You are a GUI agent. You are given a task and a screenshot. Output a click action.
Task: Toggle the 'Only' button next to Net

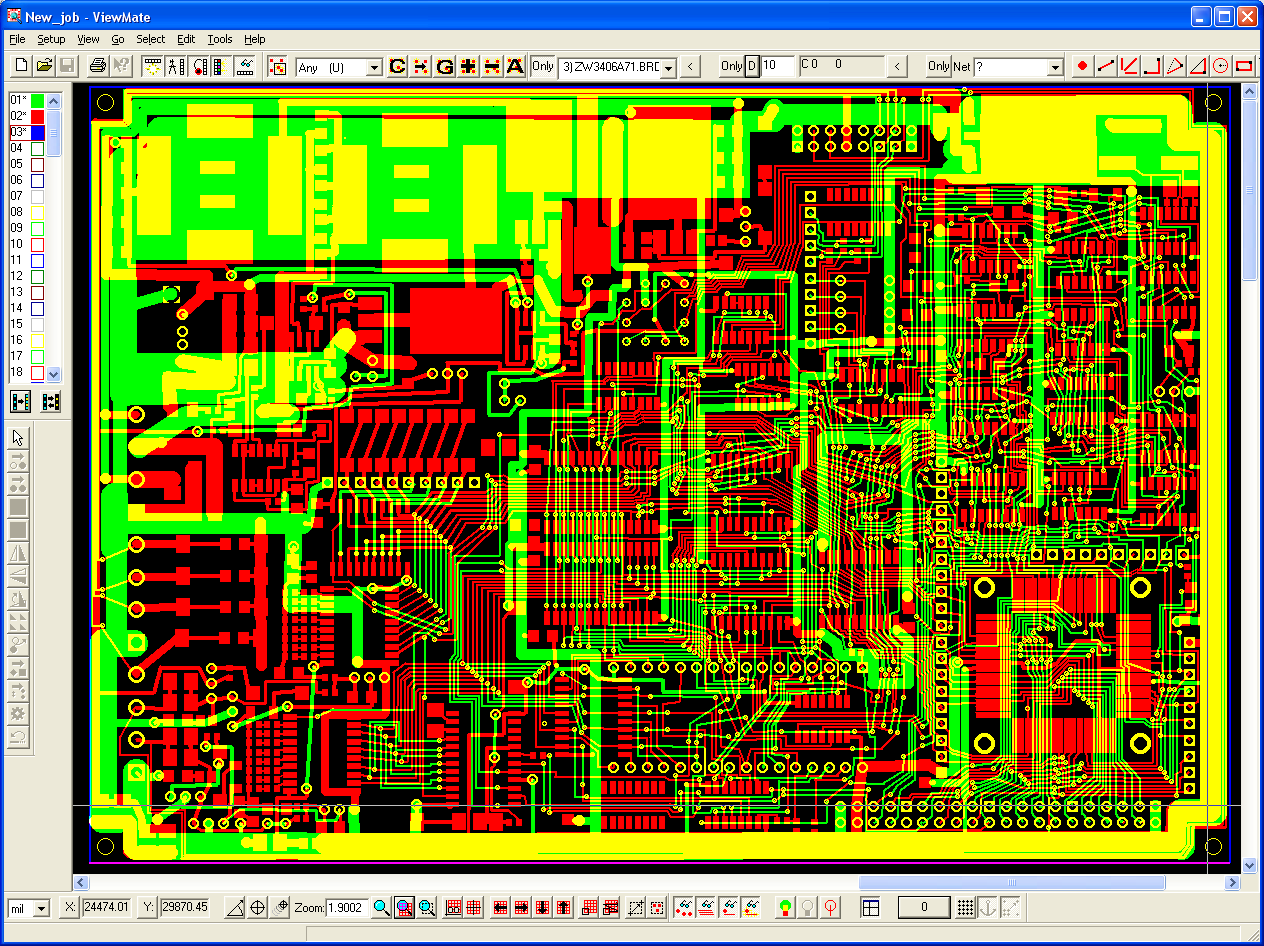[938, 66]
